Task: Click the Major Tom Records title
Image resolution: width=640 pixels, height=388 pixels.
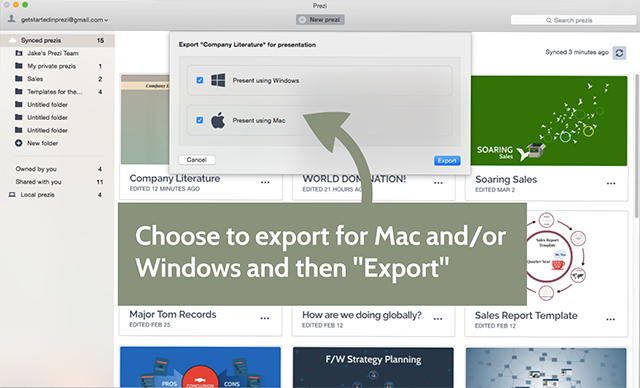Action: 173,315
